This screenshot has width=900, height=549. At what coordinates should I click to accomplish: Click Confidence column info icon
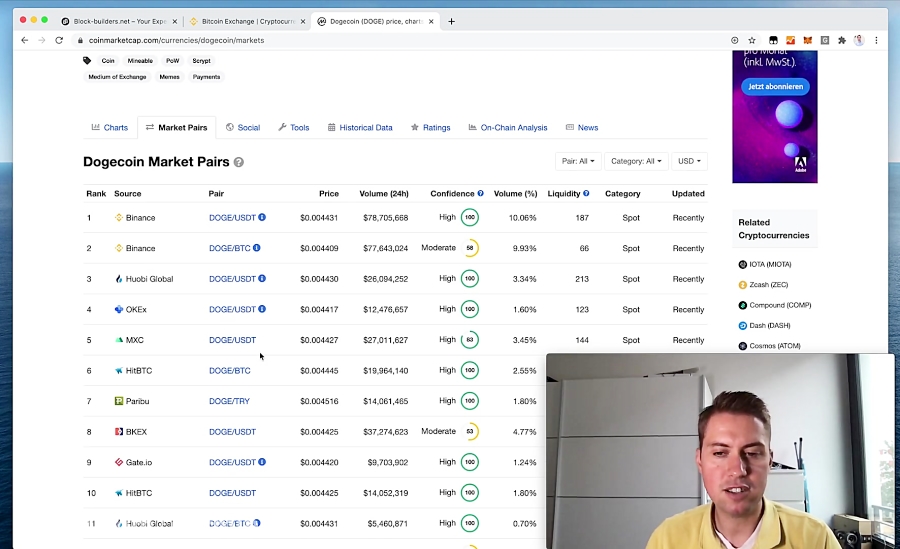[480, 194]
